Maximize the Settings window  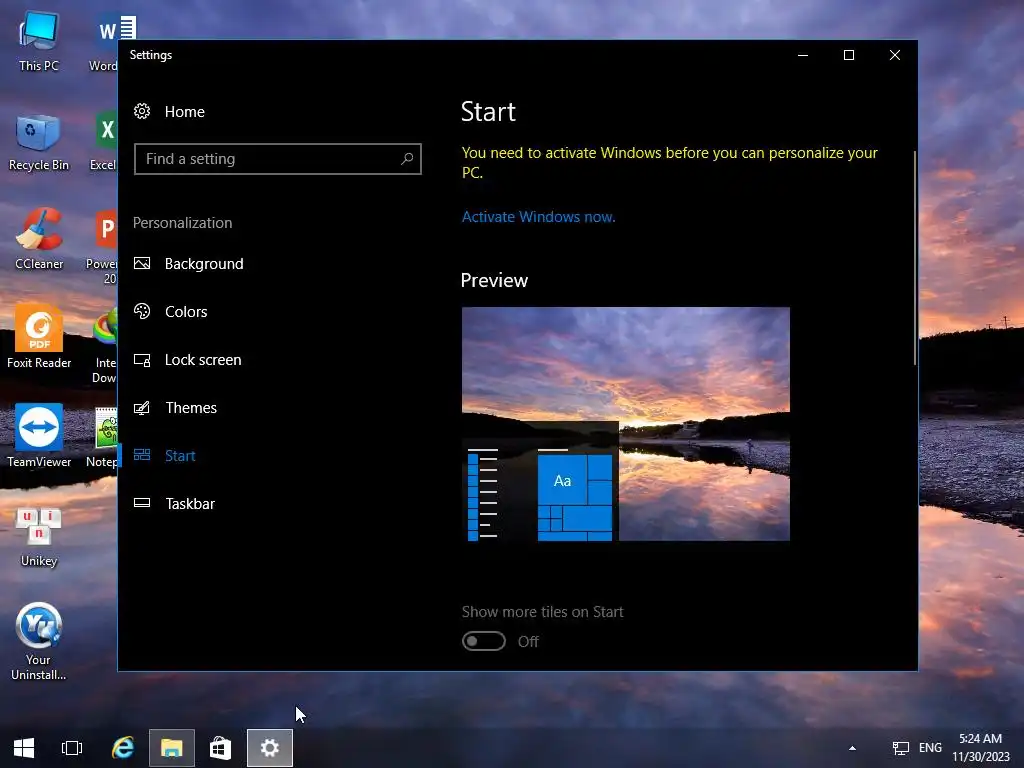tap(849, 55)
